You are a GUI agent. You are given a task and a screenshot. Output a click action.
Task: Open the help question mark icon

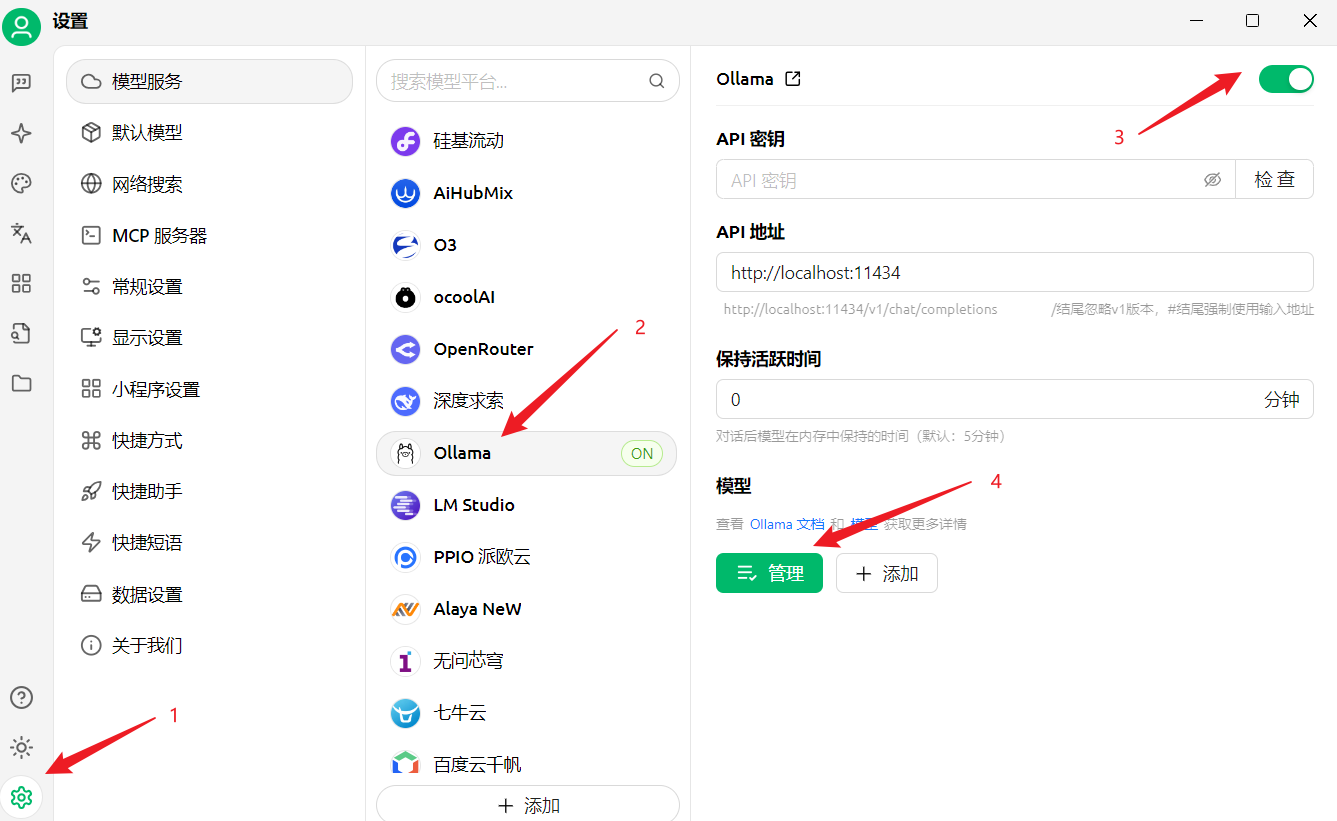21,697
